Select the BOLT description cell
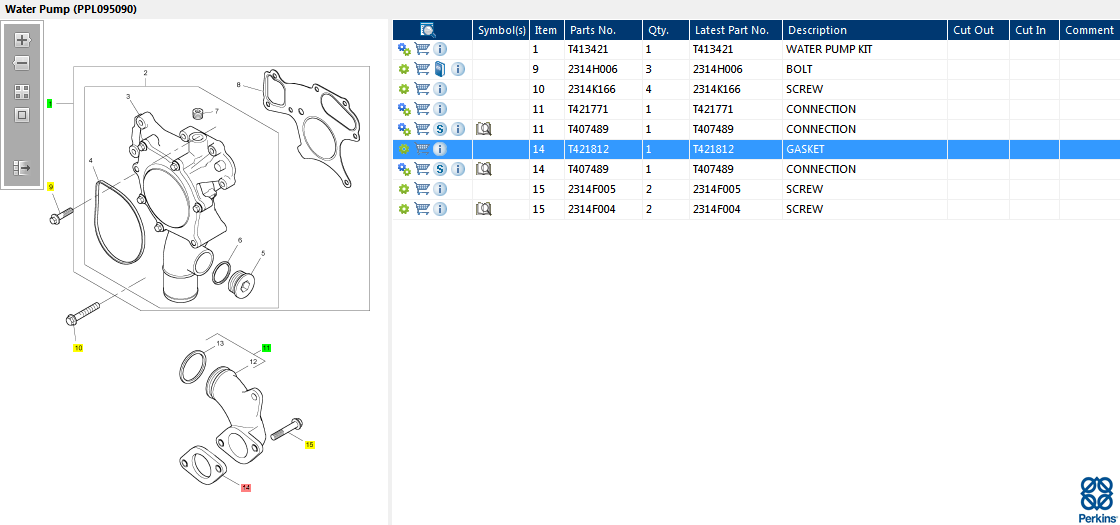The height and width of the screenshot is (525, 1120). coord(864,69)
